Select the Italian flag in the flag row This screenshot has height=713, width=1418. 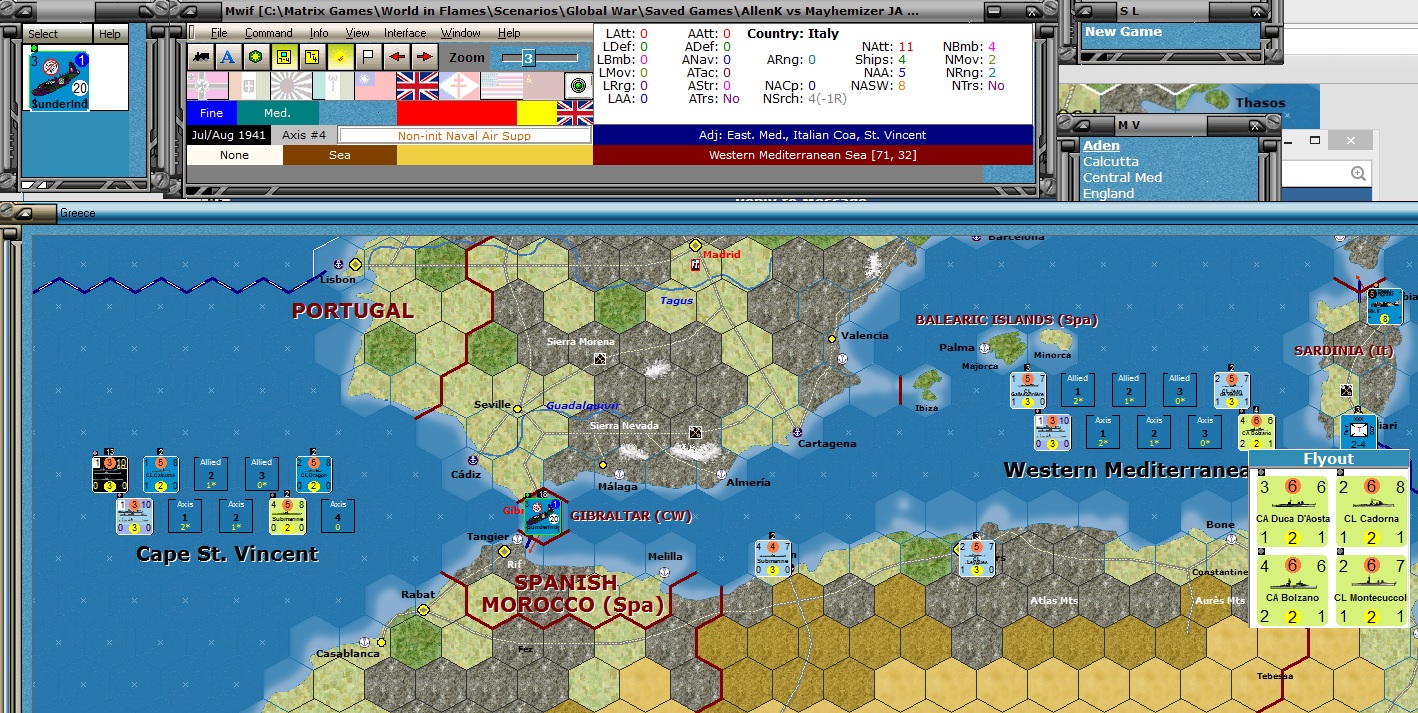249,86
